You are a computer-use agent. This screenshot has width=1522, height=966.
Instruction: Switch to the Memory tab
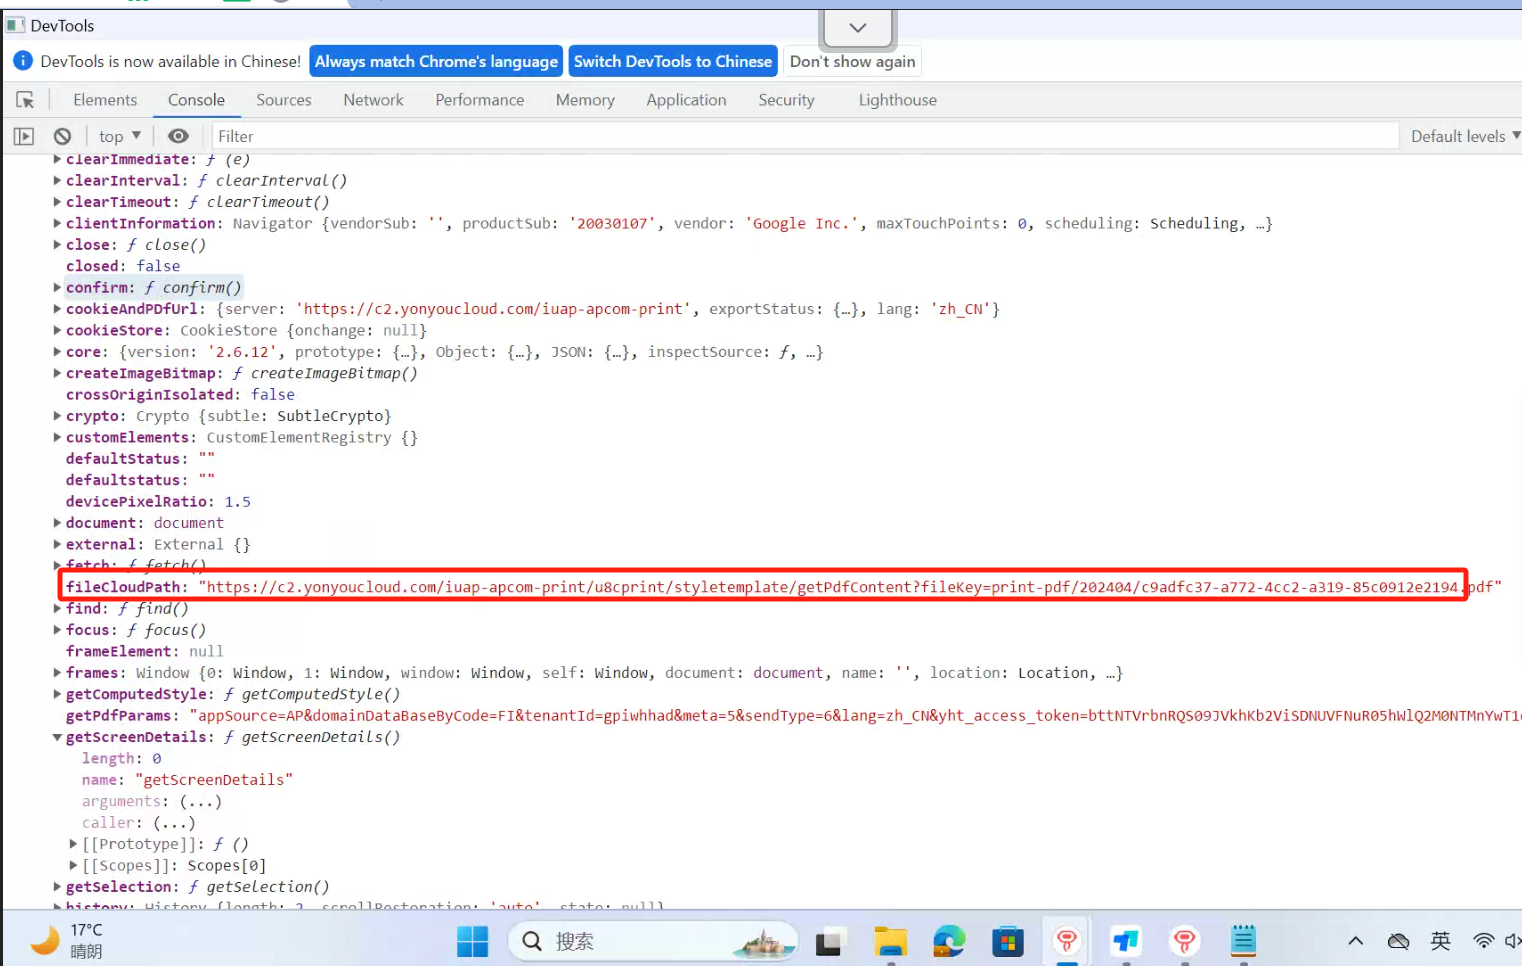click(x=585, y=100)
